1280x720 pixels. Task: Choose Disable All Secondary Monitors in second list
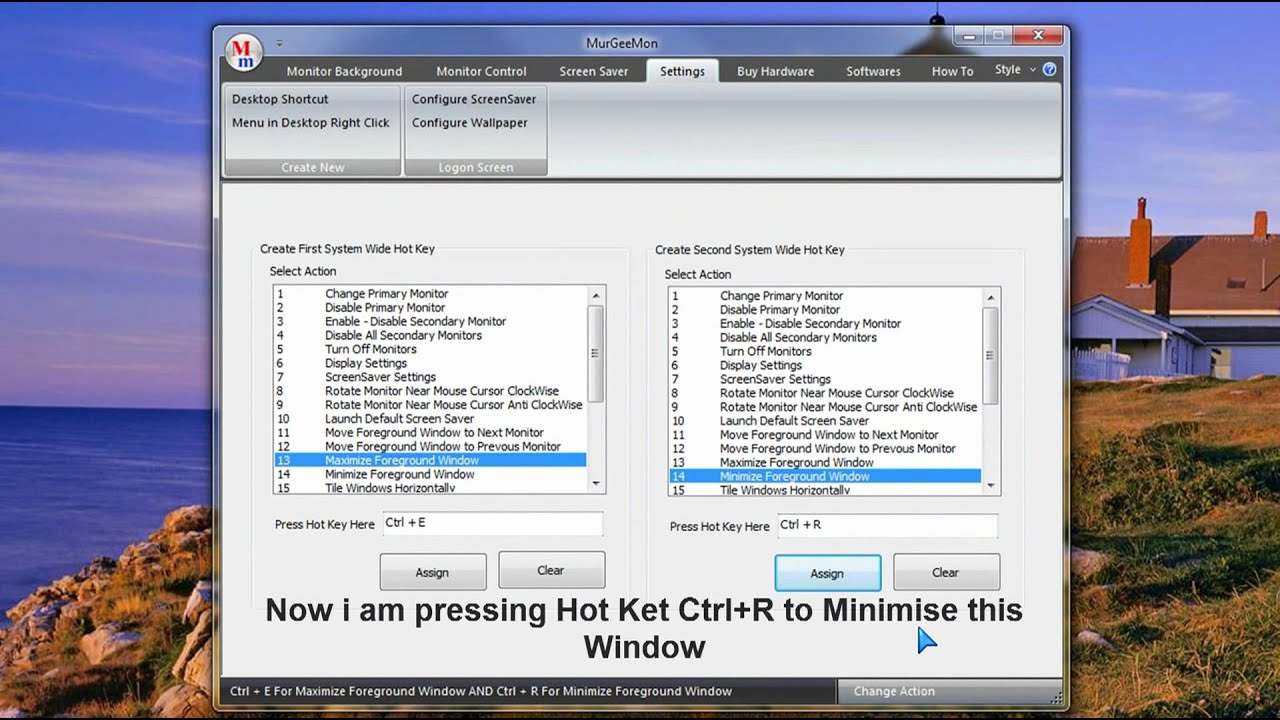point(825,338)
